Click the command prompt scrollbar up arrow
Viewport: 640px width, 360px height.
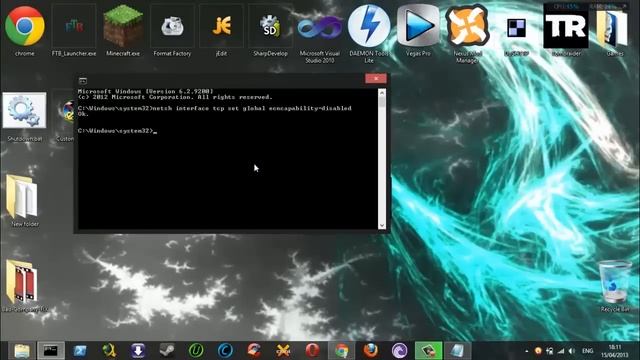point(382,93)
